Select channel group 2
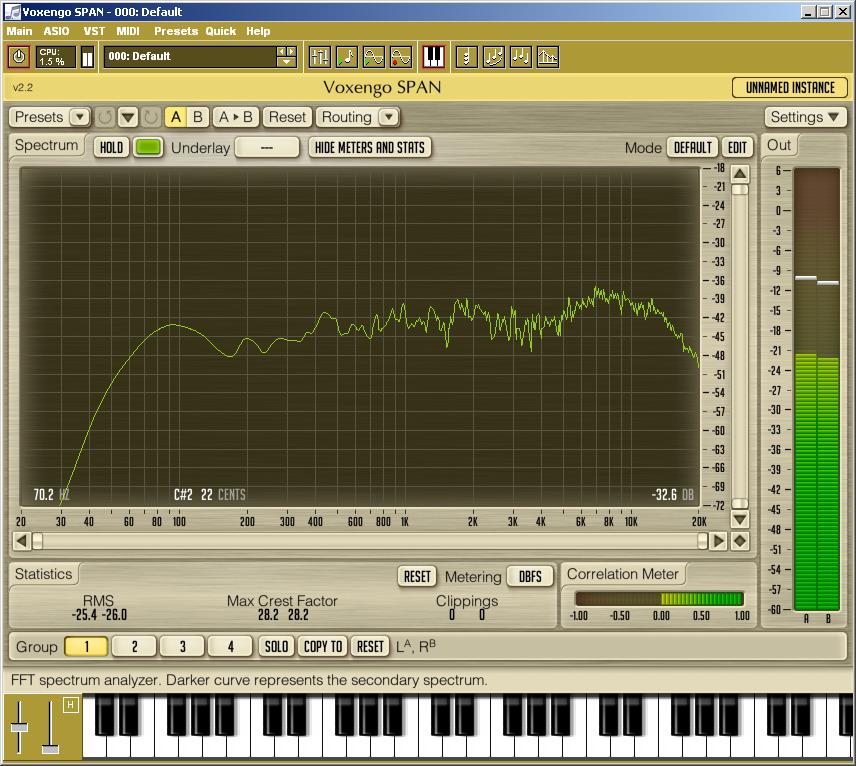Image resolution: width=856 pixels, height=766 pixels. [x=134, y=646]
